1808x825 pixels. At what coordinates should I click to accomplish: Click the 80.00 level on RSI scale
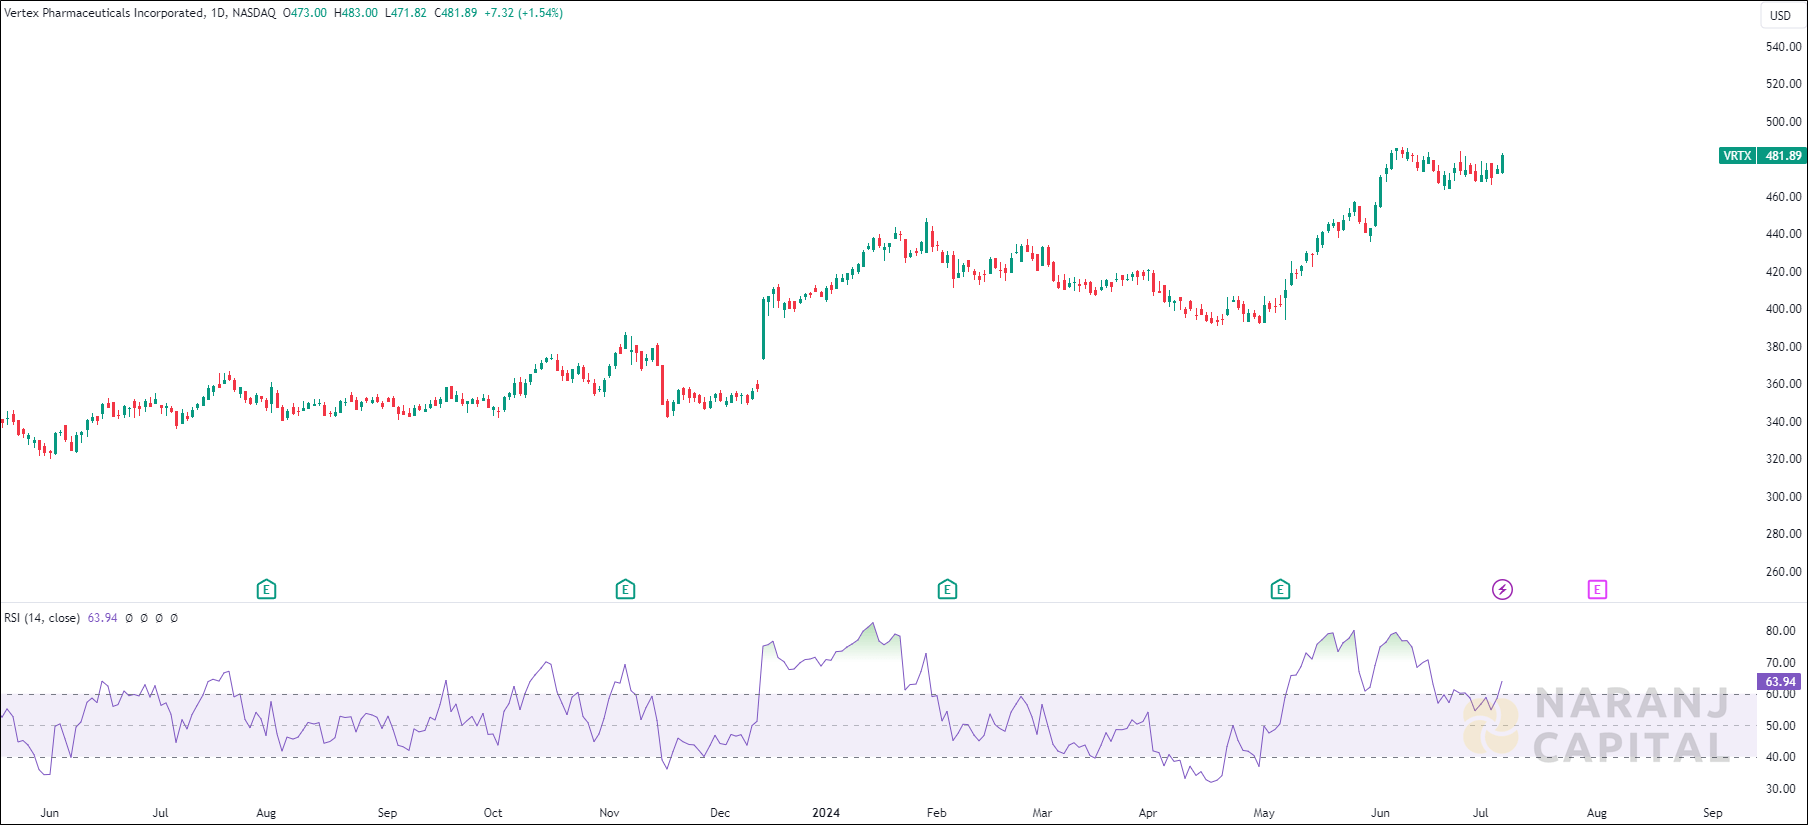pyautogui.click(x=1780, y=631)
